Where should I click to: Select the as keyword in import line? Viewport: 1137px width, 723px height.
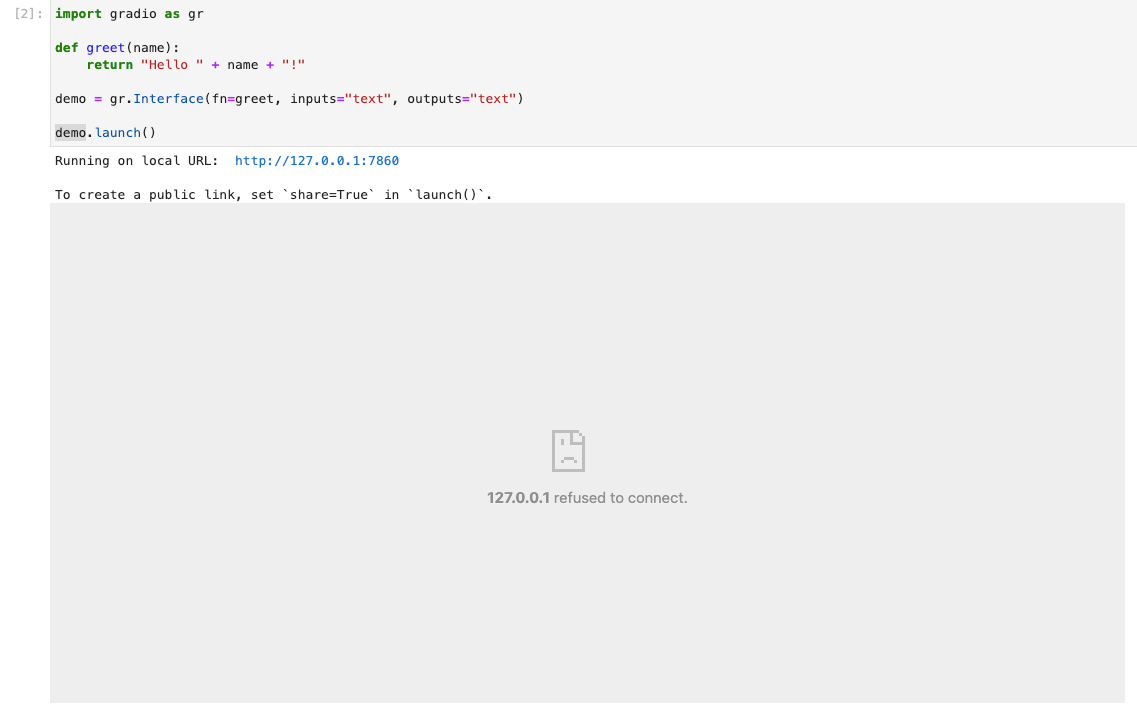[172, 13]
